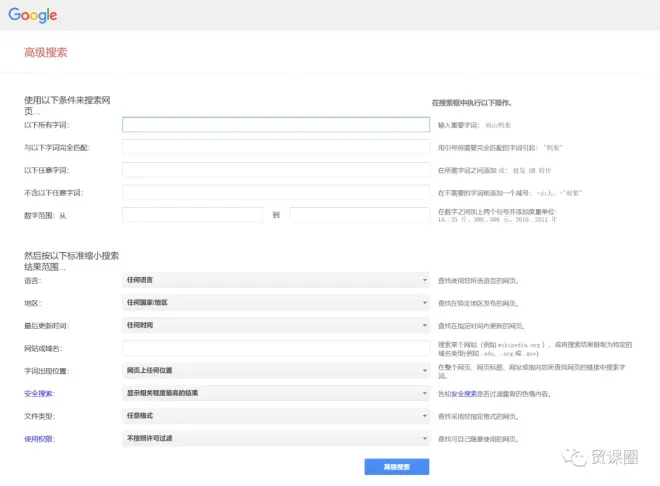Select the 以下任意字词 input field

[x=275, y=170]
